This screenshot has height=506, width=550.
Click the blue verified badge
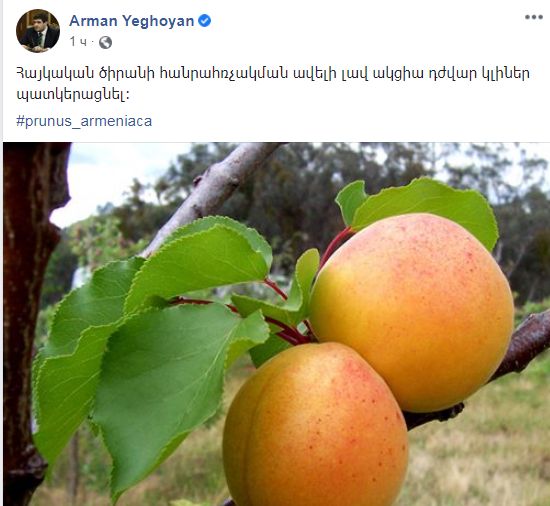point(204,21)
